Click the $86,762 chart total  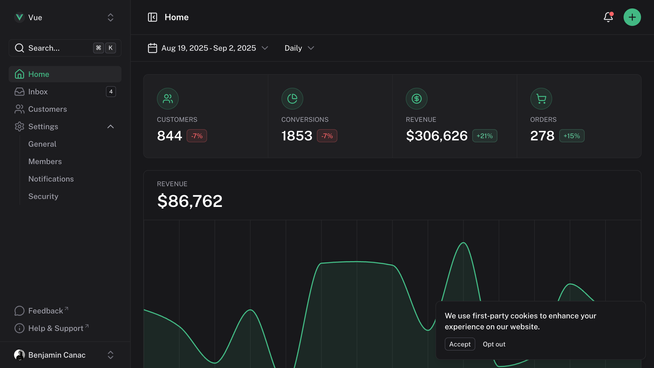pyautogui.click(x=190, y=201)
